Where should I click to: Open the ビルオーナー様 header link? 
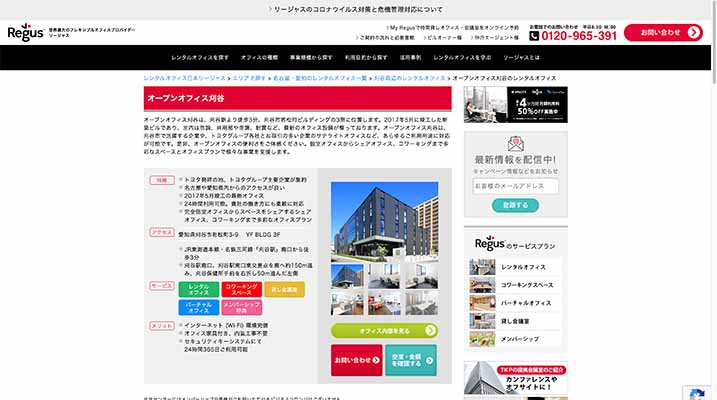pyautogui.click(x=442, y=38)
